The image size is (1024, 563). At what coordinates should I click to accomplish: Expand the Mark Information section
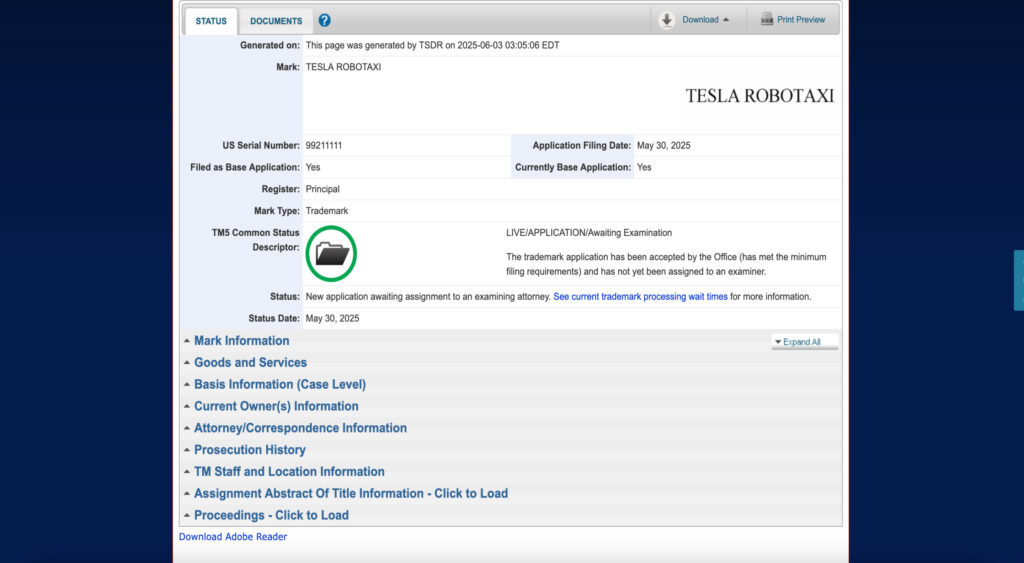pyautogui.click(x=241, y=340)
